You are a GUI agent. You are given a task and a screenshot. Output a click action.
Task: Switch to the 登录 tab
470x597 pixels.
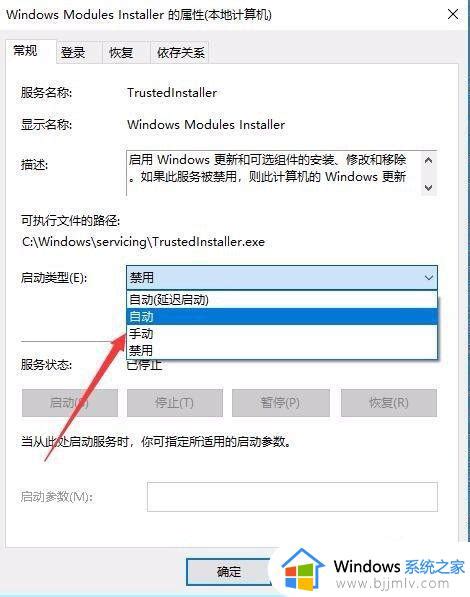point(73,52)
